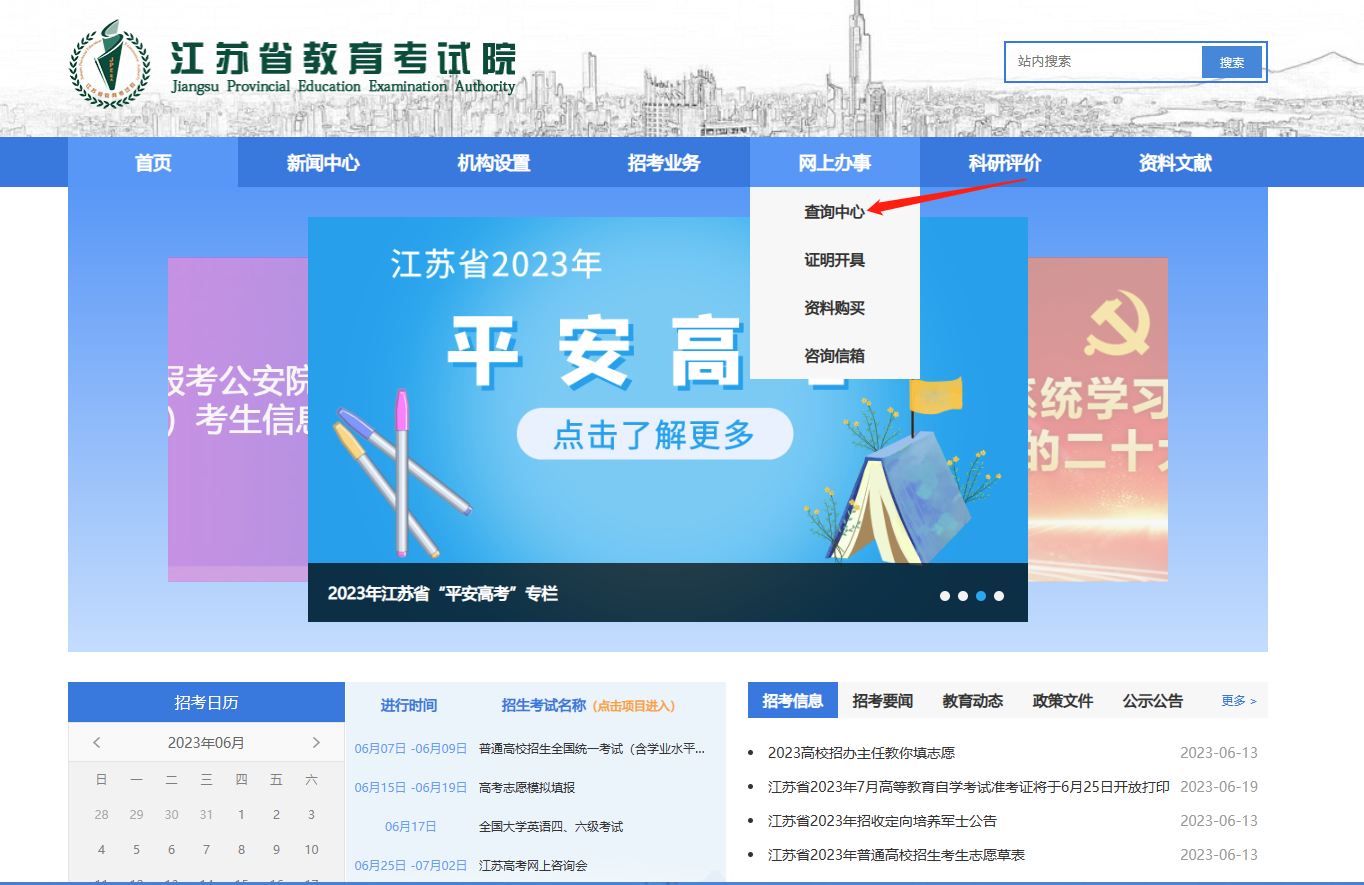Image resolution: width=1364 pixels, height=885 pixels.
Task: Open news about 7月自学考试准考证打印
Action: pos(969,787)
